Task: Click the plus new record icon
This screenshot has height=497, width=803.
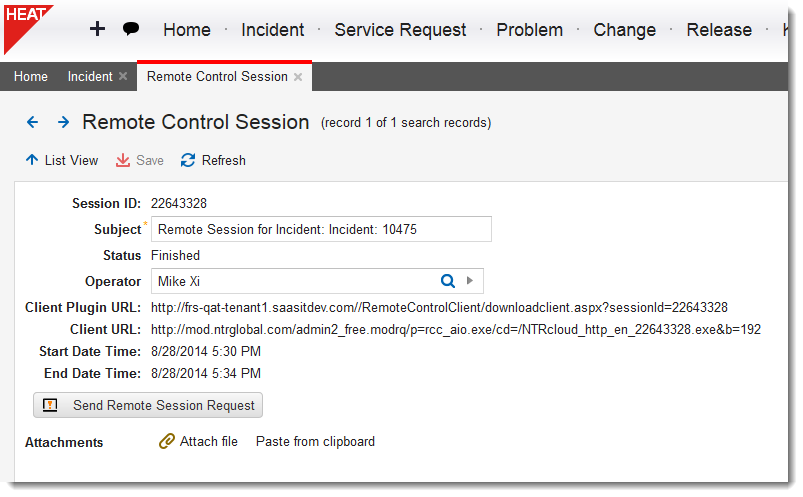Action: [x=97, y=29]
